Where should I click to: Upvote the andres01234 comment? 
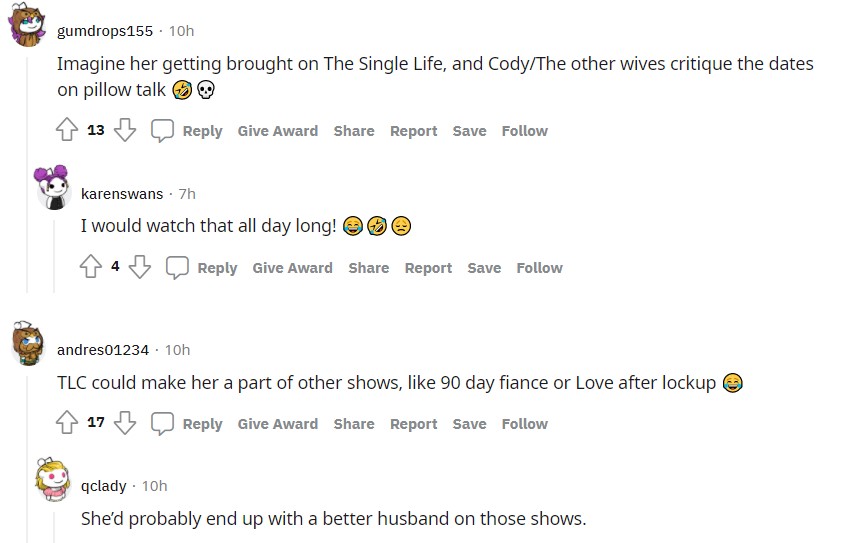[x=67, y=423]
